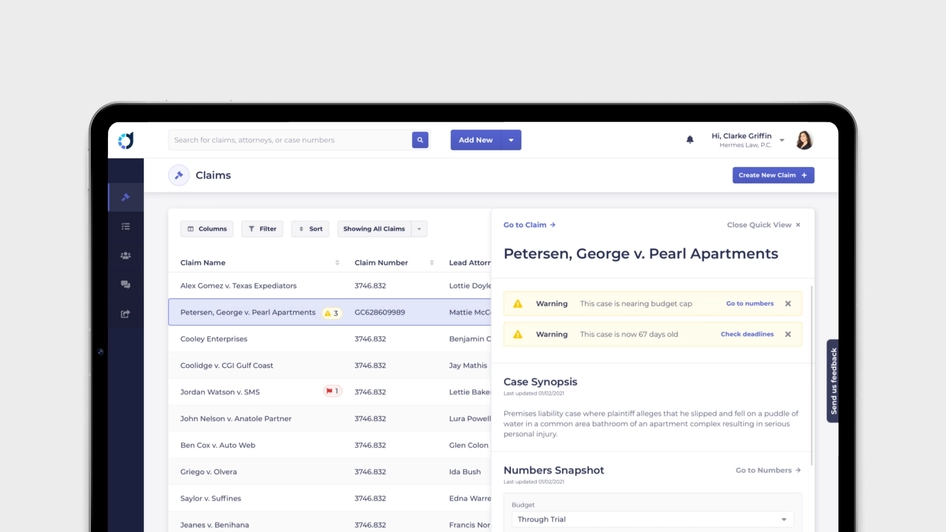Open the notifications bell
The width and height of the screenshot is (946, 532).
690,140
